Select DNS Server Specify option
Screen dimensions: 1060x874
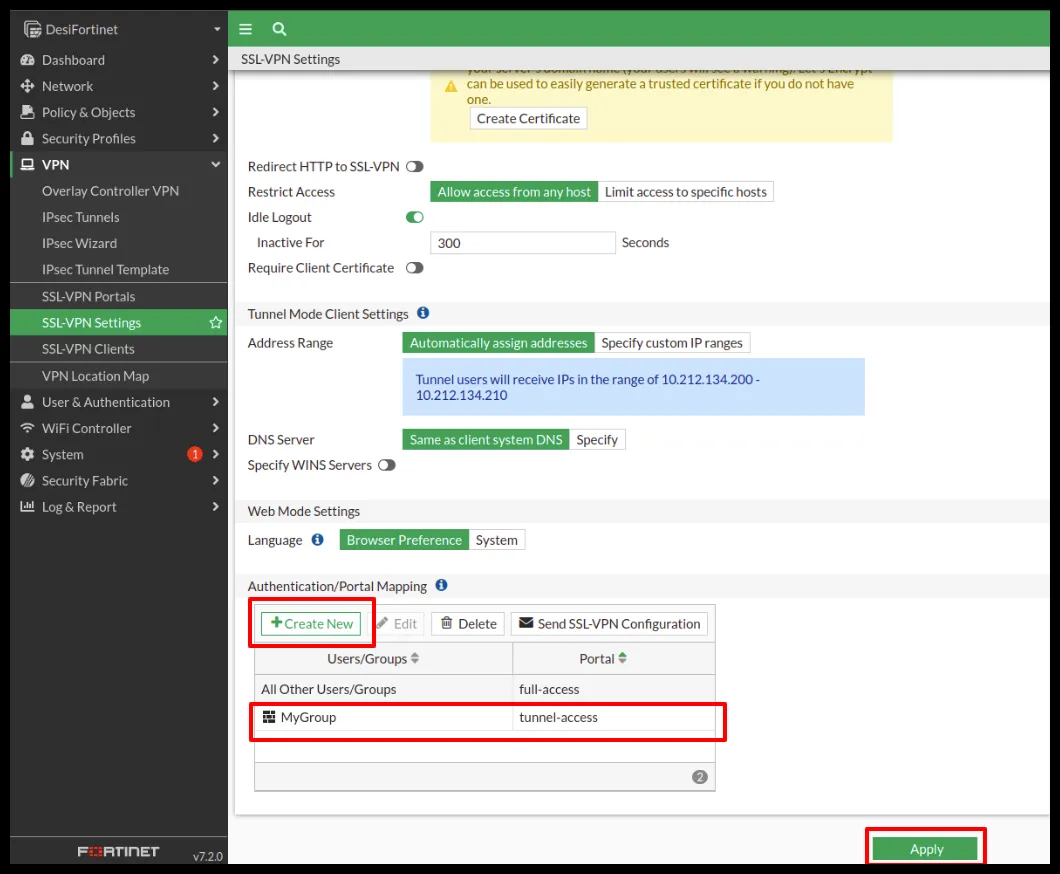tap(597, 439)
